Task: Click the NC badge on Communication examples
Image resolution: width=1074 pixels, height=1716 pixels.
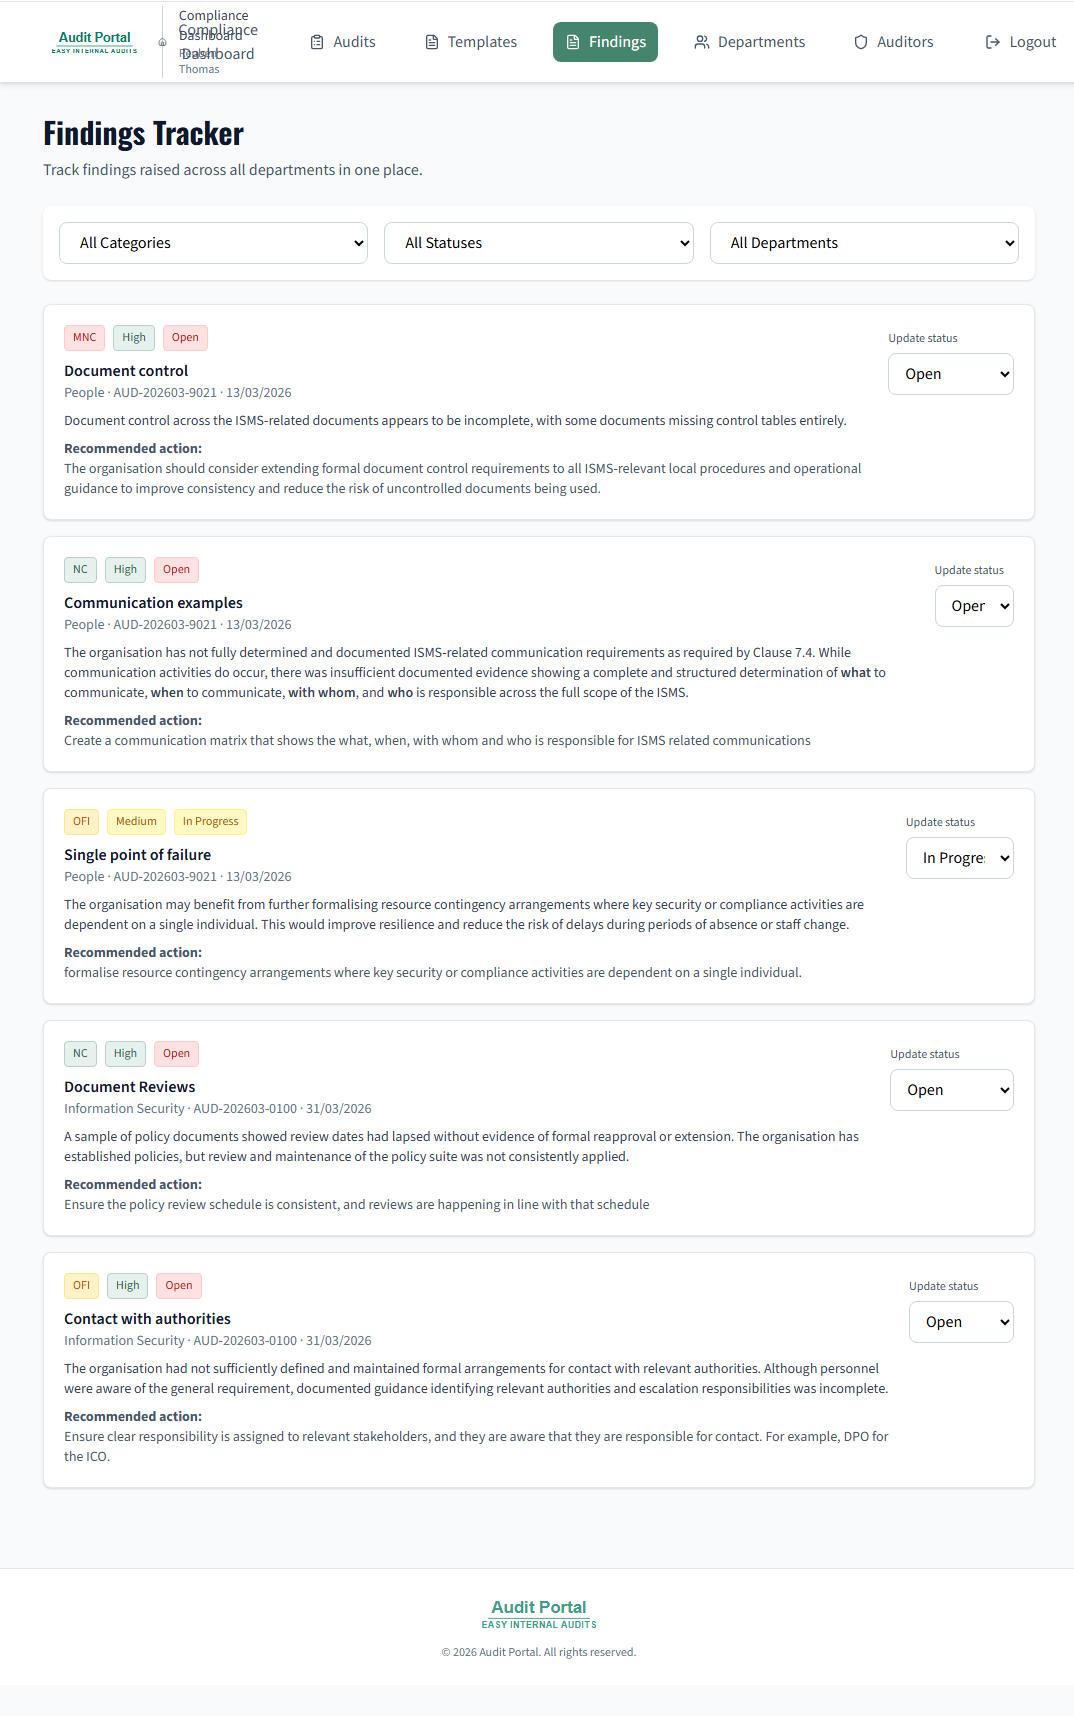Action: tap(80, 570)
